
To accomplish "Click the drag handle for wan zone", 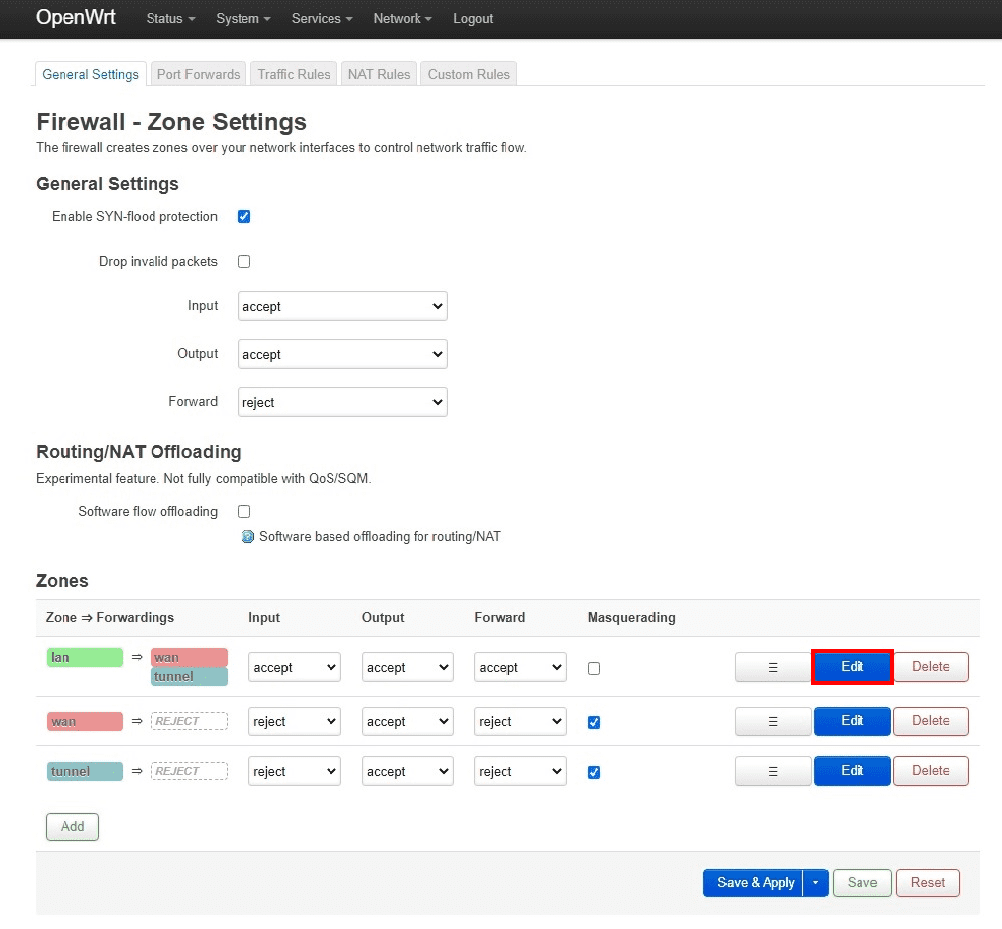I will pyautogui.click(x=772, y=721).
